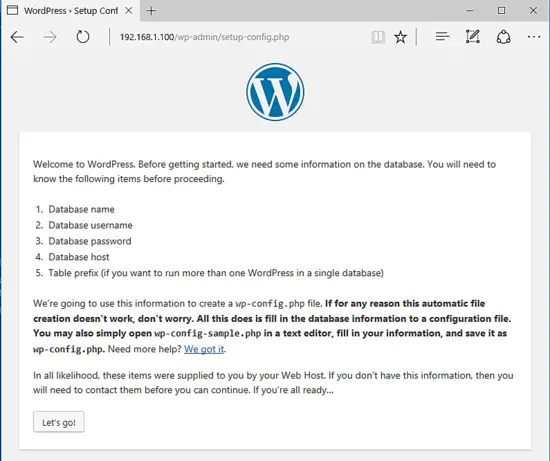Click the Database password list item

(90, 241)
